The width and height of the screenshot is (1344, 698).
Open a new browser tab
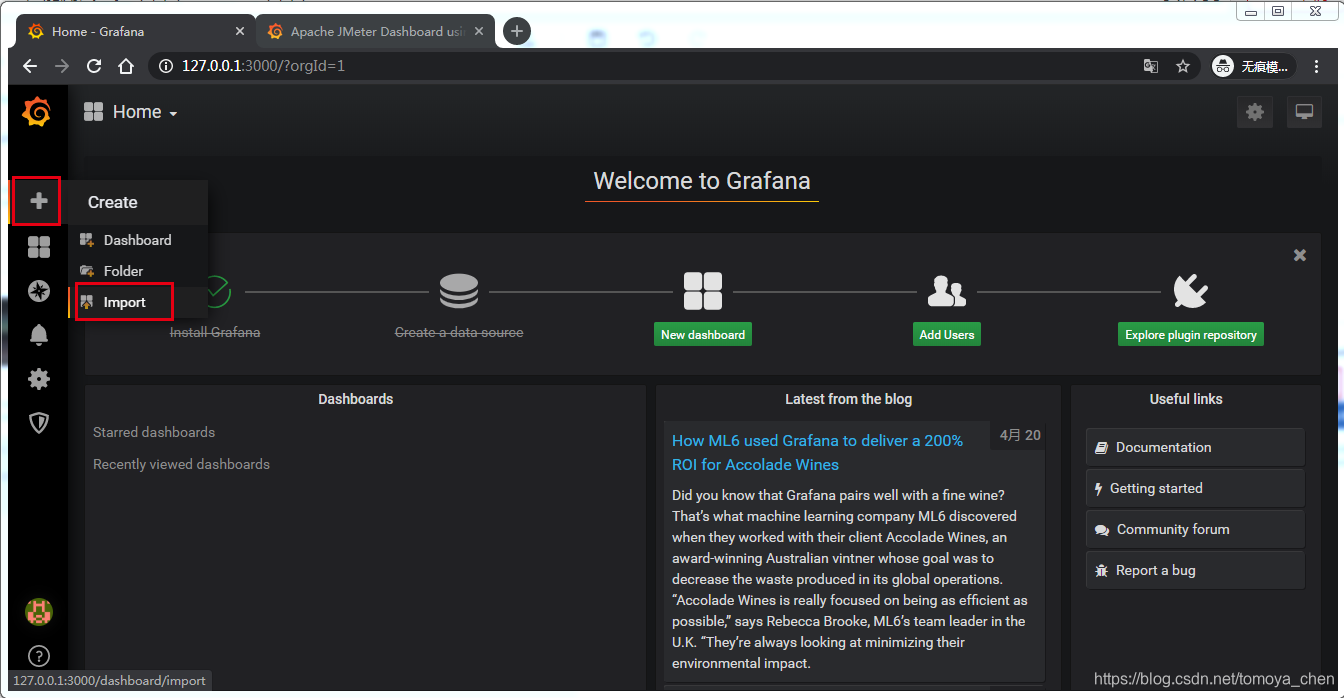(x=516, y=31)
